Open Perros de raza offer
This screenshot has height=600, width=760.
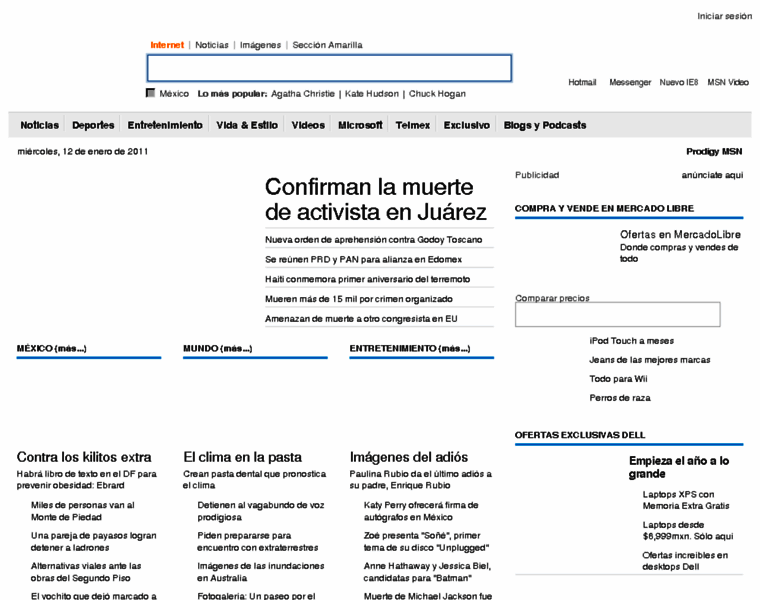pyautogui.click(x=620, y=398)
